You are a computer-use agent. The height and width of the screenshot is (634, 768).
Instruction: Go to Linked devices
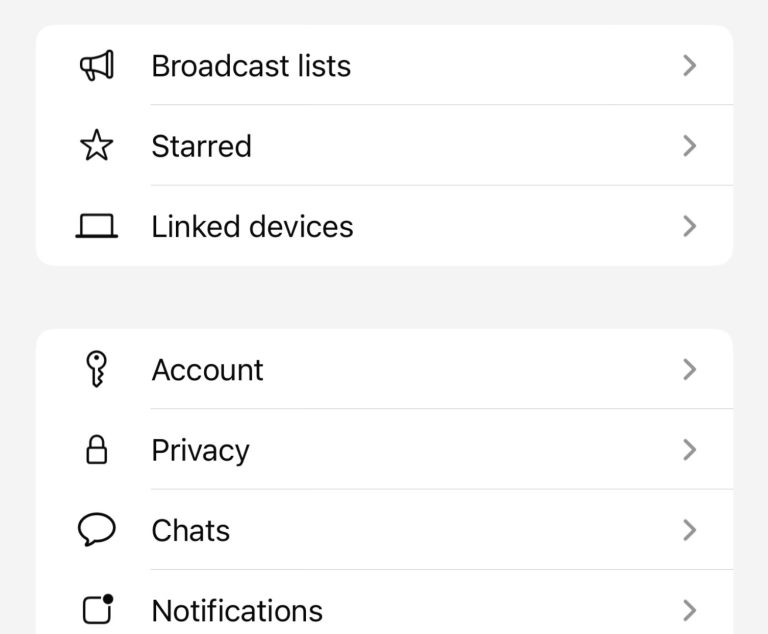[252, 227]
